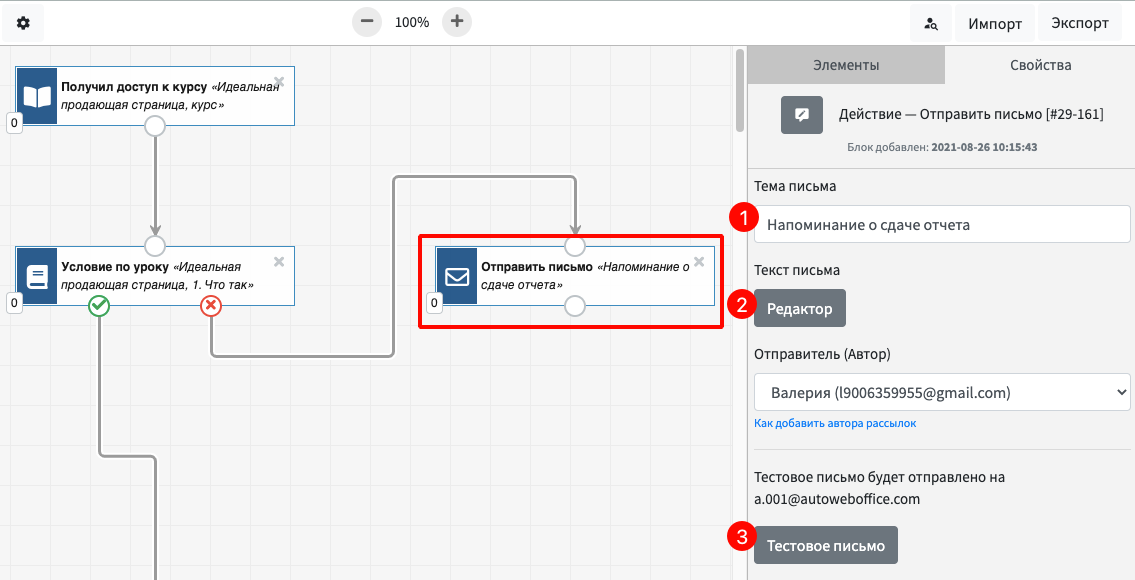Open the Как добавить автора рассылок link
This screenshot has height=580, width=1135.
[835, 423]
